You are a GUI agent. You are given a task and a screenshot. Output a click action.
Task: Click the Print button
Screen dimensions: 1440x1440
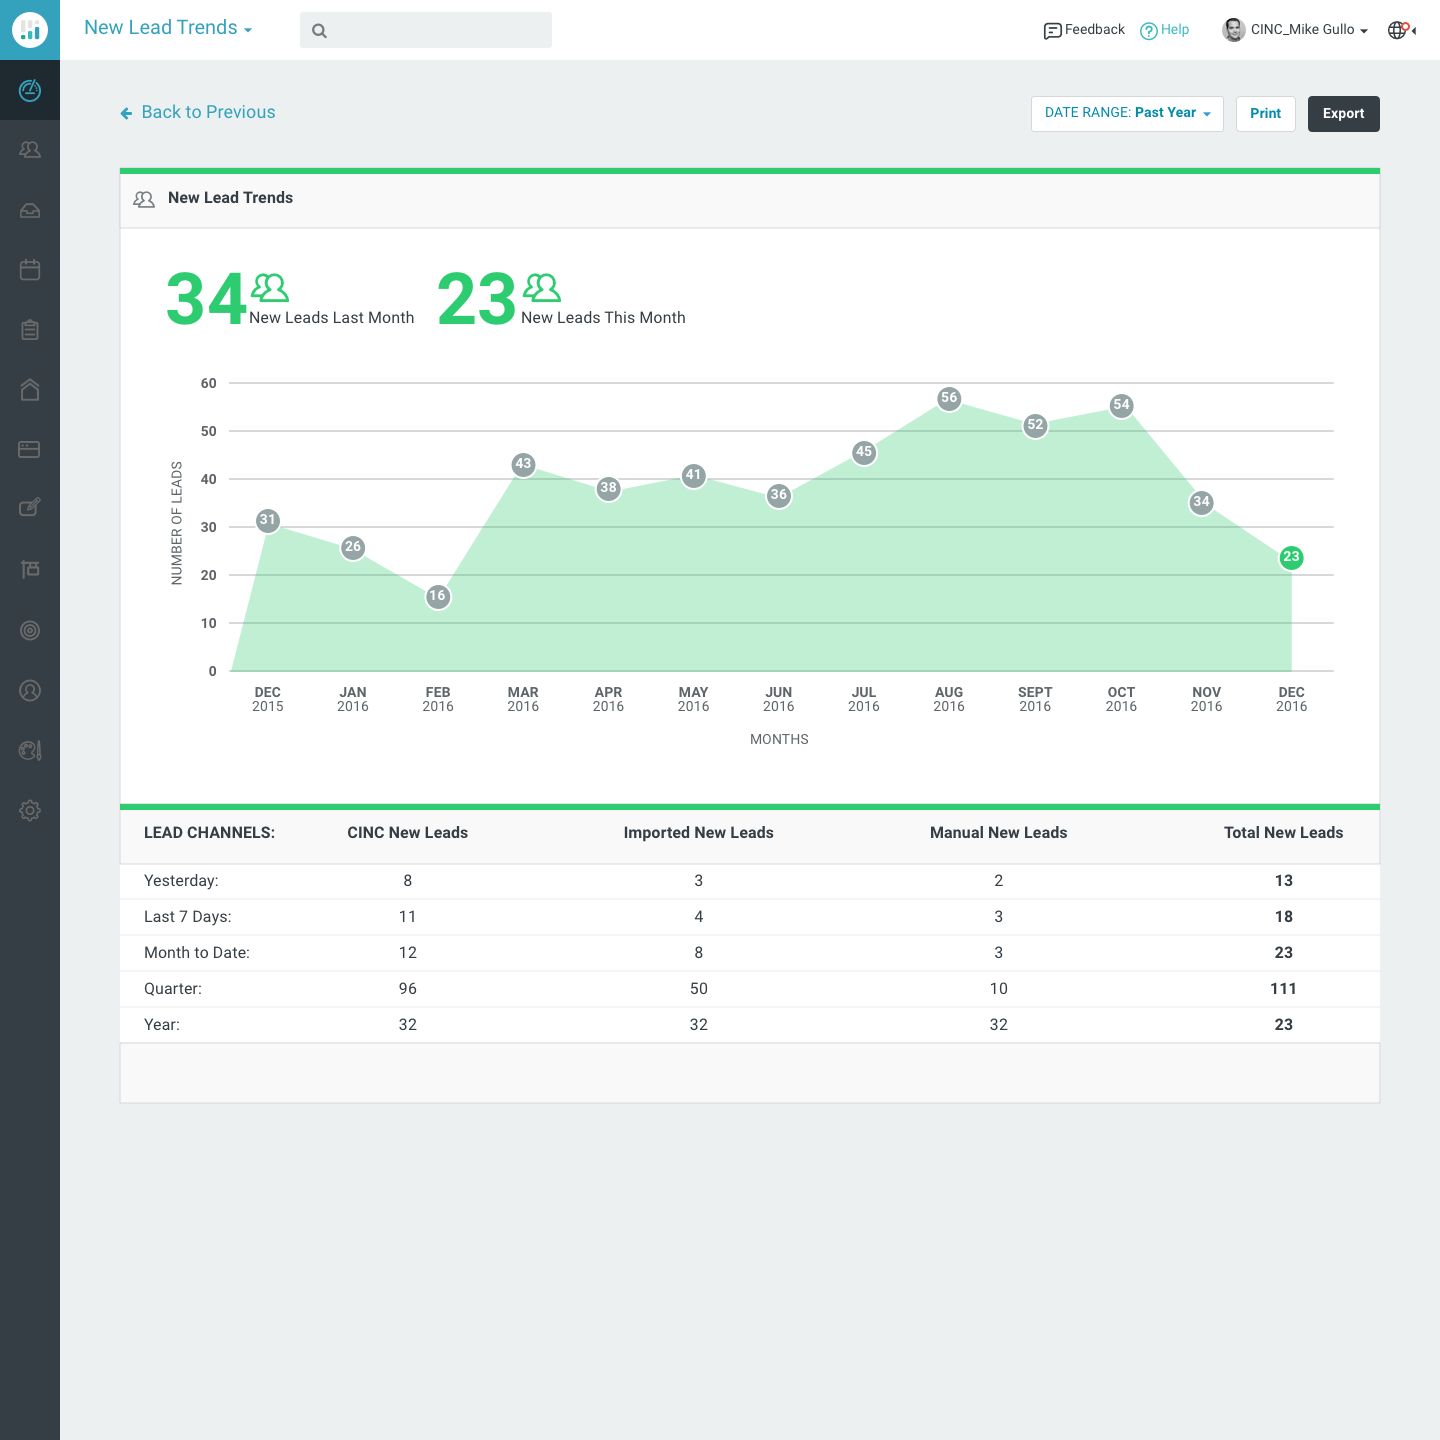(1266, 114)
